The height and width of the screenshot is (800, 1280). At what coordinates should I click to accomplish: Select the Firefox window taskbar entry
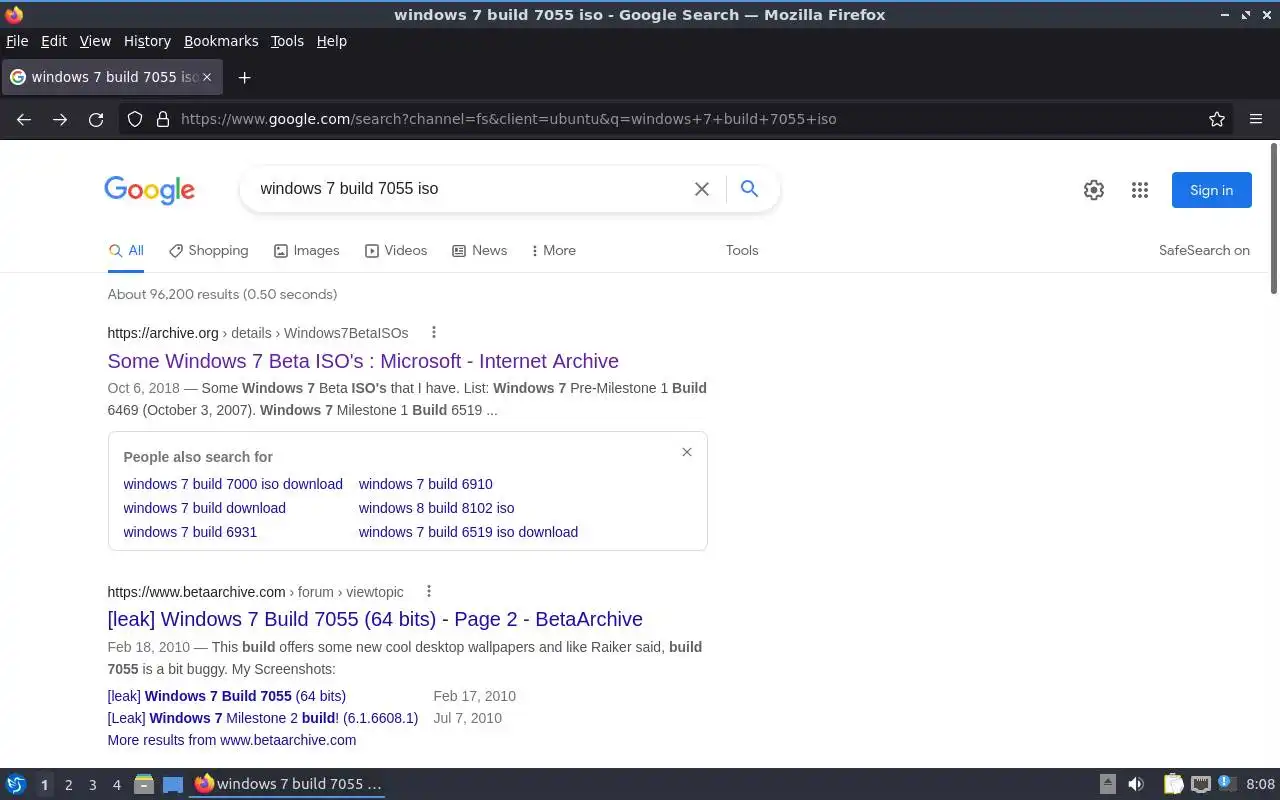[288, 784]
